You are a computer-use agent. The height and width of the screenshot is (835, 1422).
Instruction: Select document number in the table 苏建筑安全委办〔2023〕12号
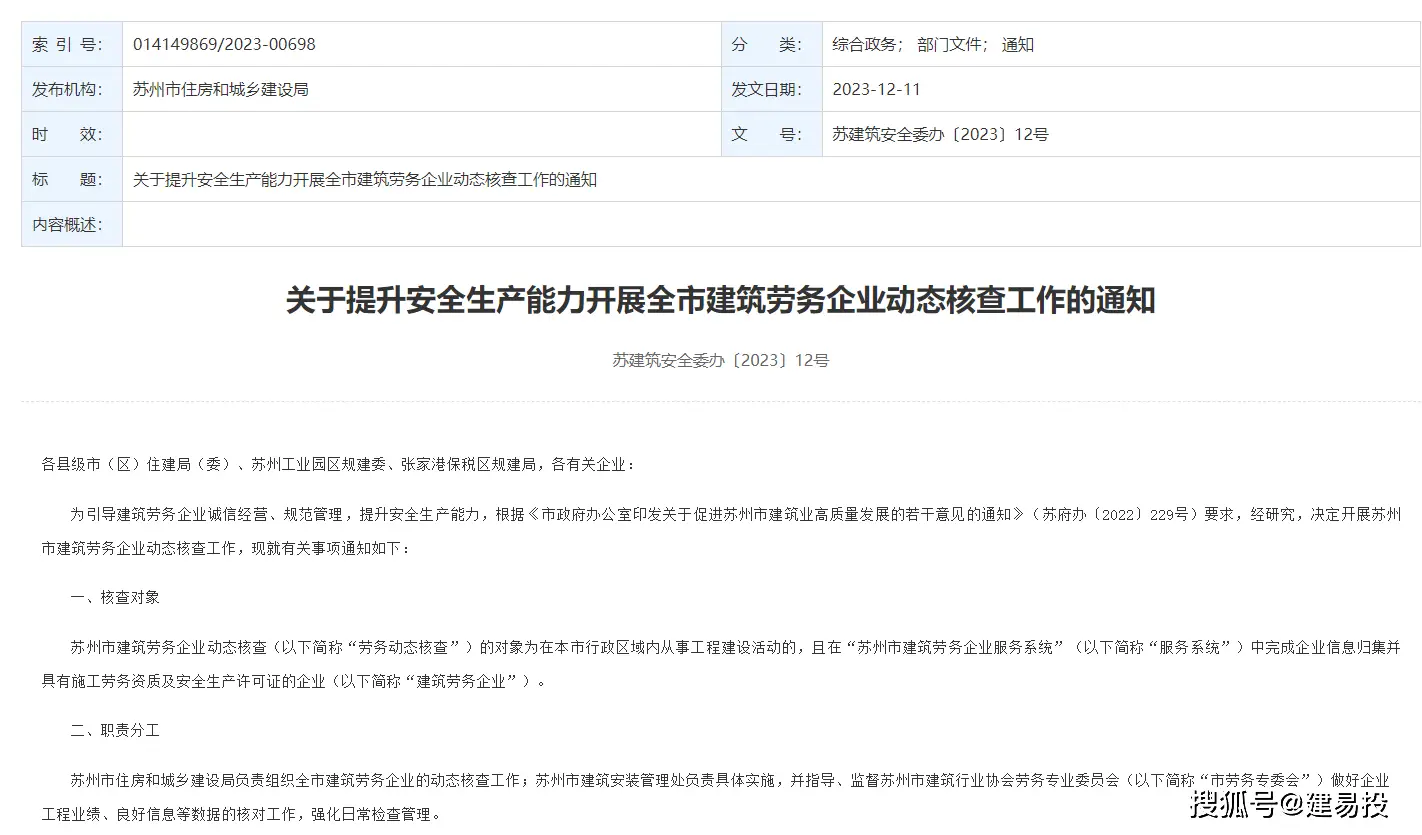coord(940,134)
